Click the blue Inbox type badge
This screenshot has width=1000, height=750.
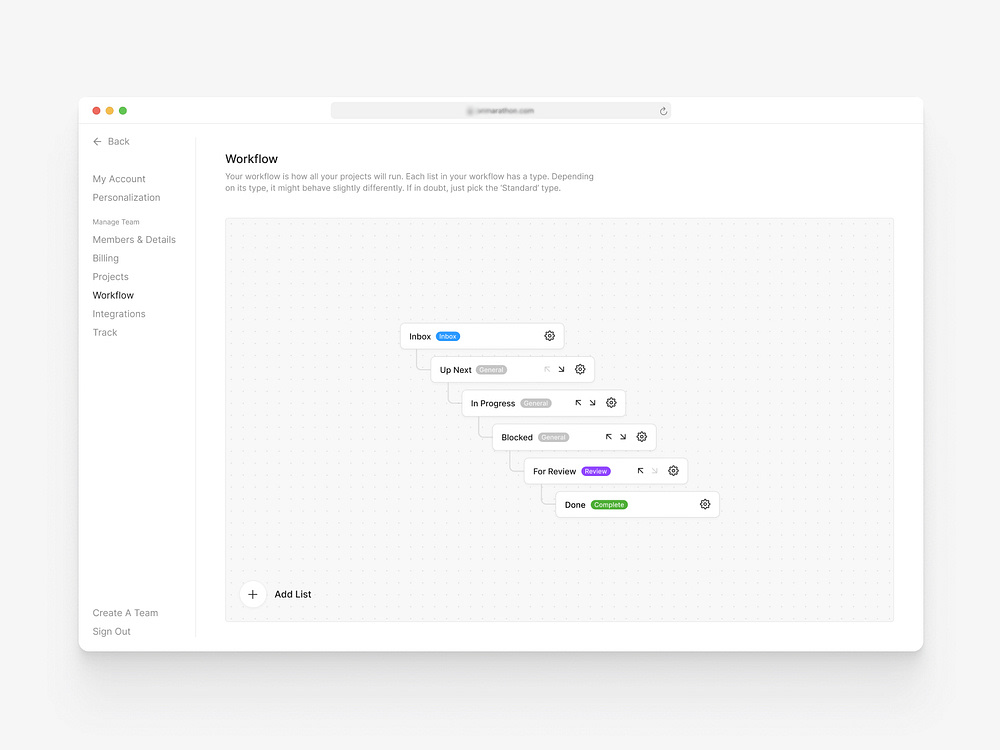[448, 337]
